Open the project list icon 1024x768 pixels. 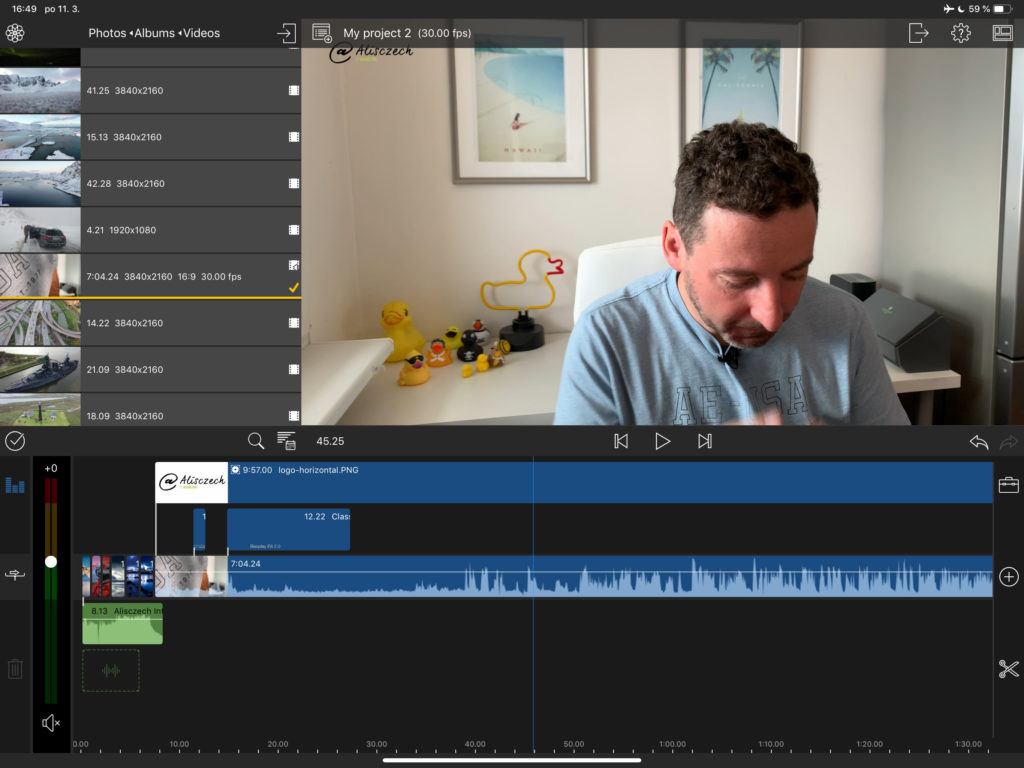[x=322, y=33]
